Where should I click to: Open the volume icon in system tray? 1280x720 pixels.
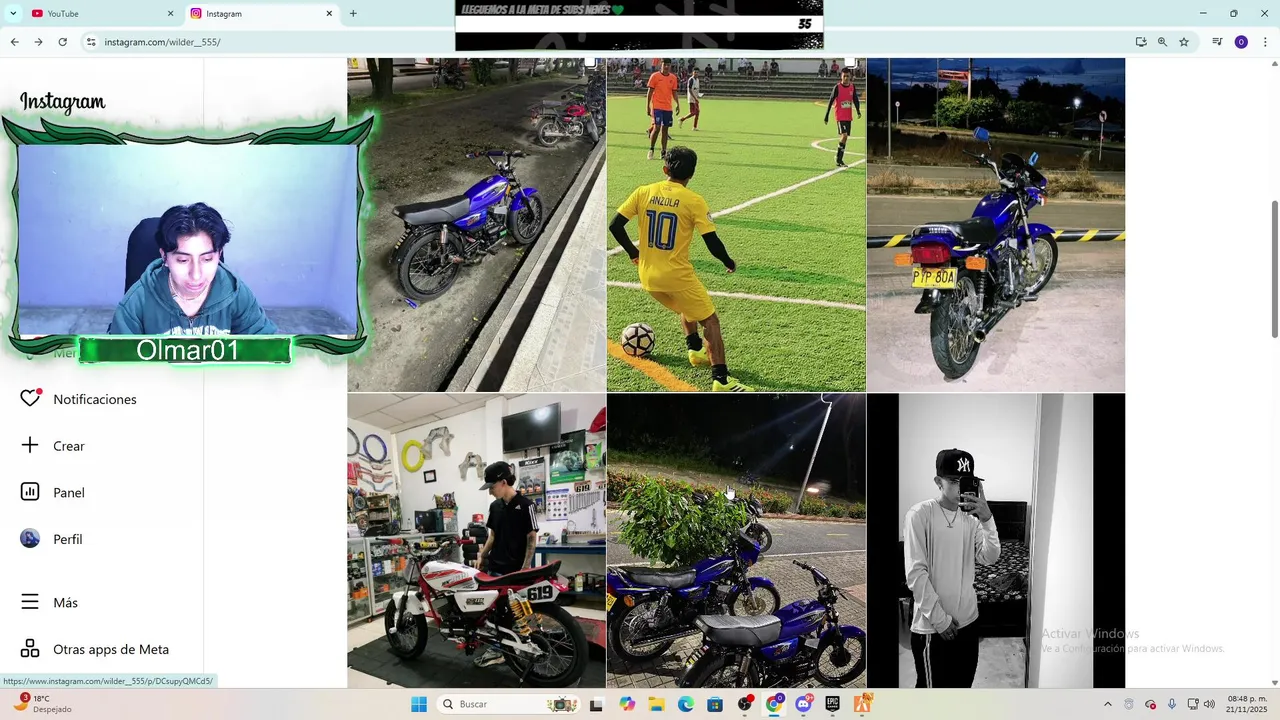tap(1209, 704)
